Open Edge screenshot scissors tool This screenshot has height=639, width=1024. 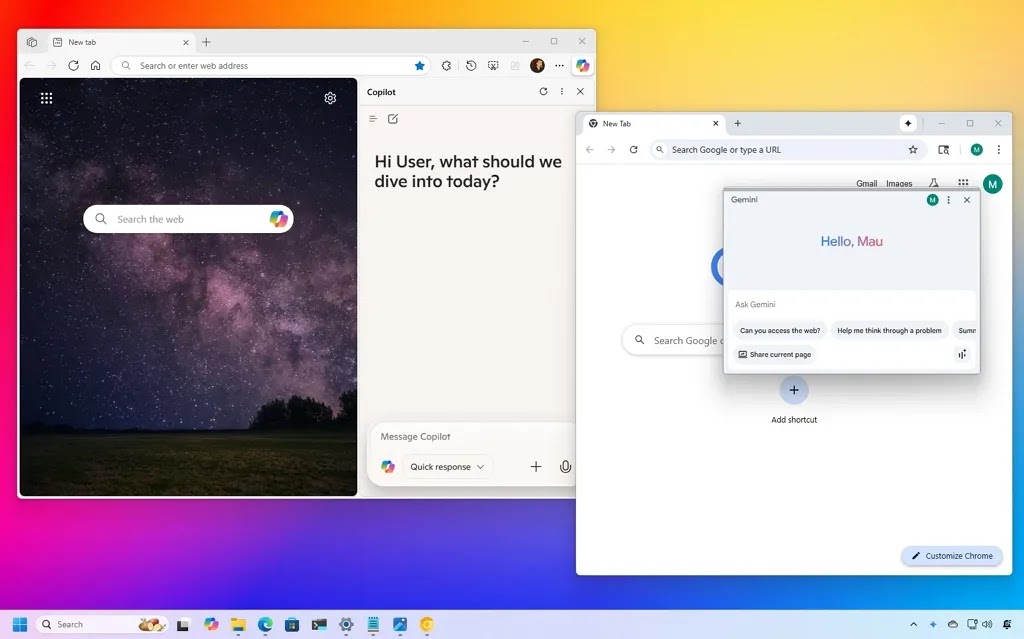tap(493, 65)
